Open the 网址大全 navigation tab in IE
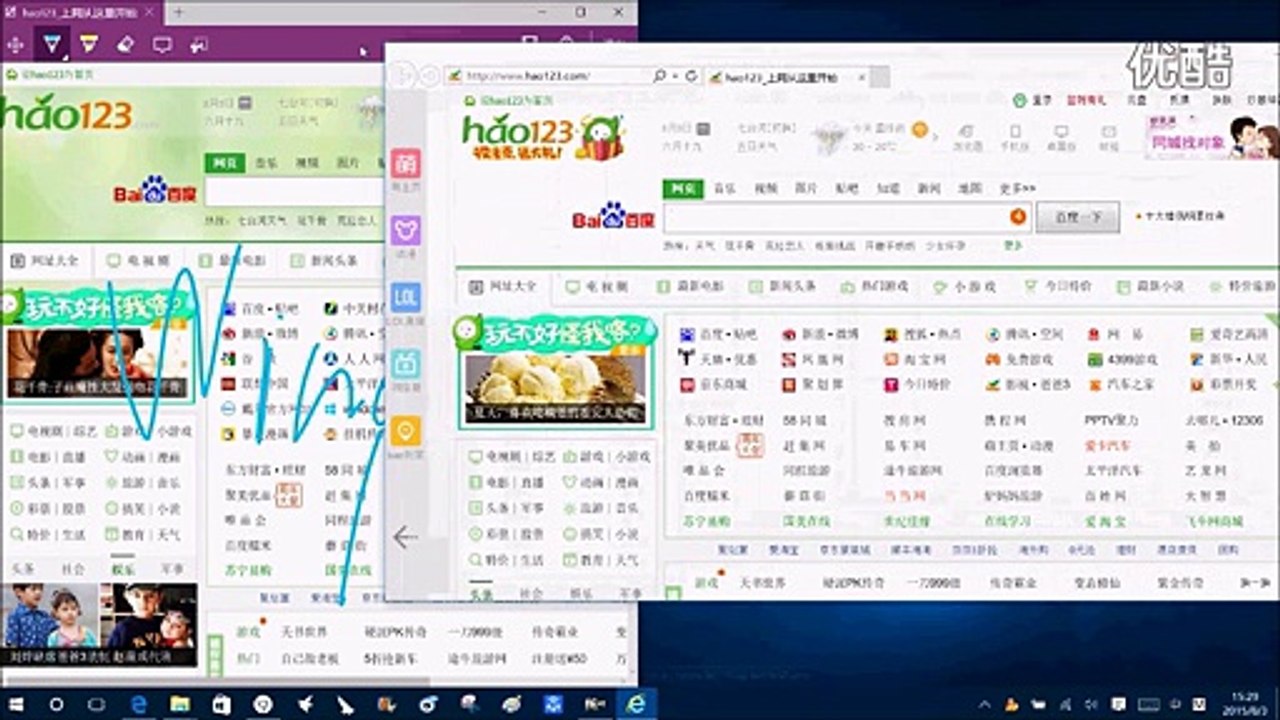 coord(504,286)
